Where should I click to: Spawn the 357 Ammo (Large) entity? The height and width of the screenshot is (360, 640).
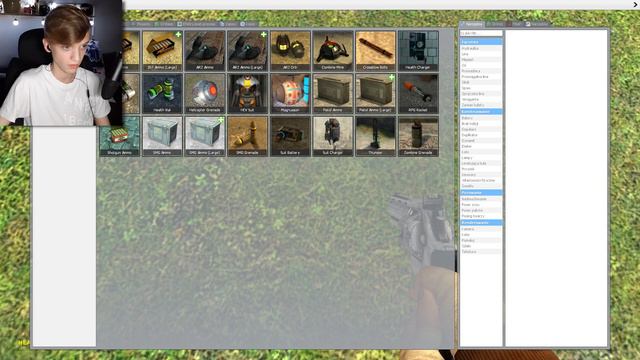pyautogui.click(x=162, y=51)
